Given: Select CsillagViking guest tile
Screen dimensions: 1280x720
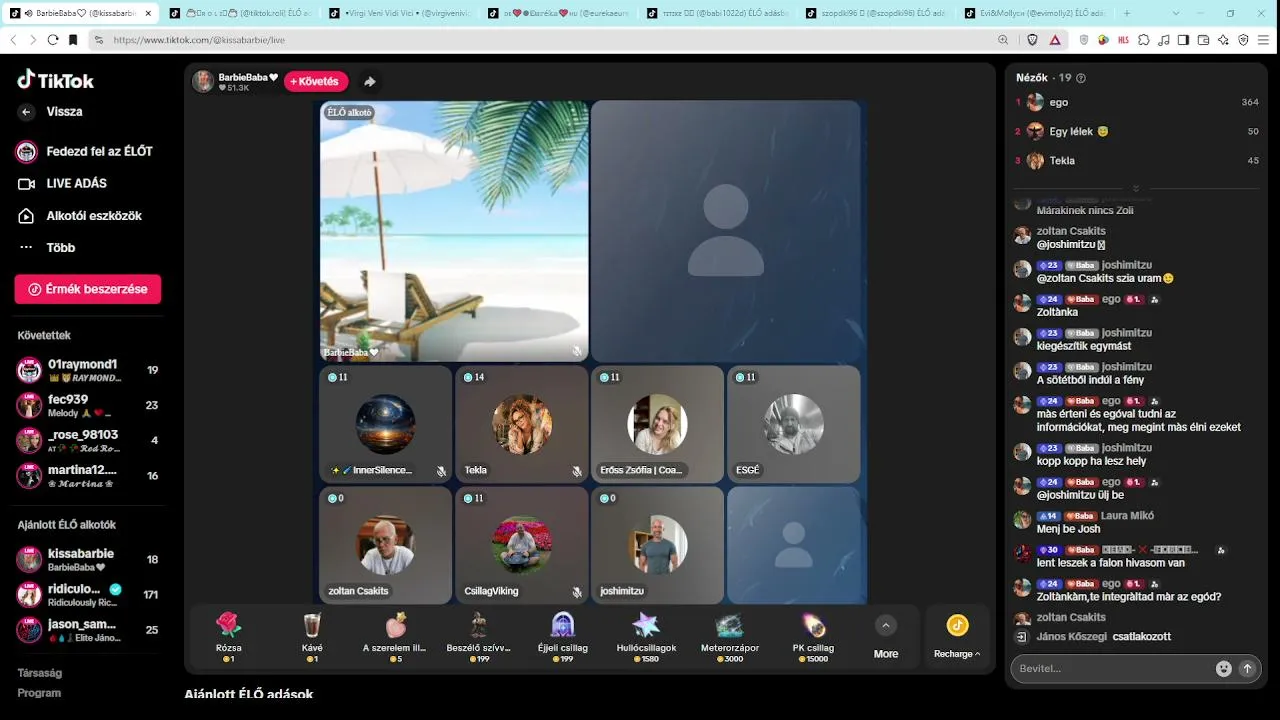Looking at the screenshot, I should coord(522,545).
